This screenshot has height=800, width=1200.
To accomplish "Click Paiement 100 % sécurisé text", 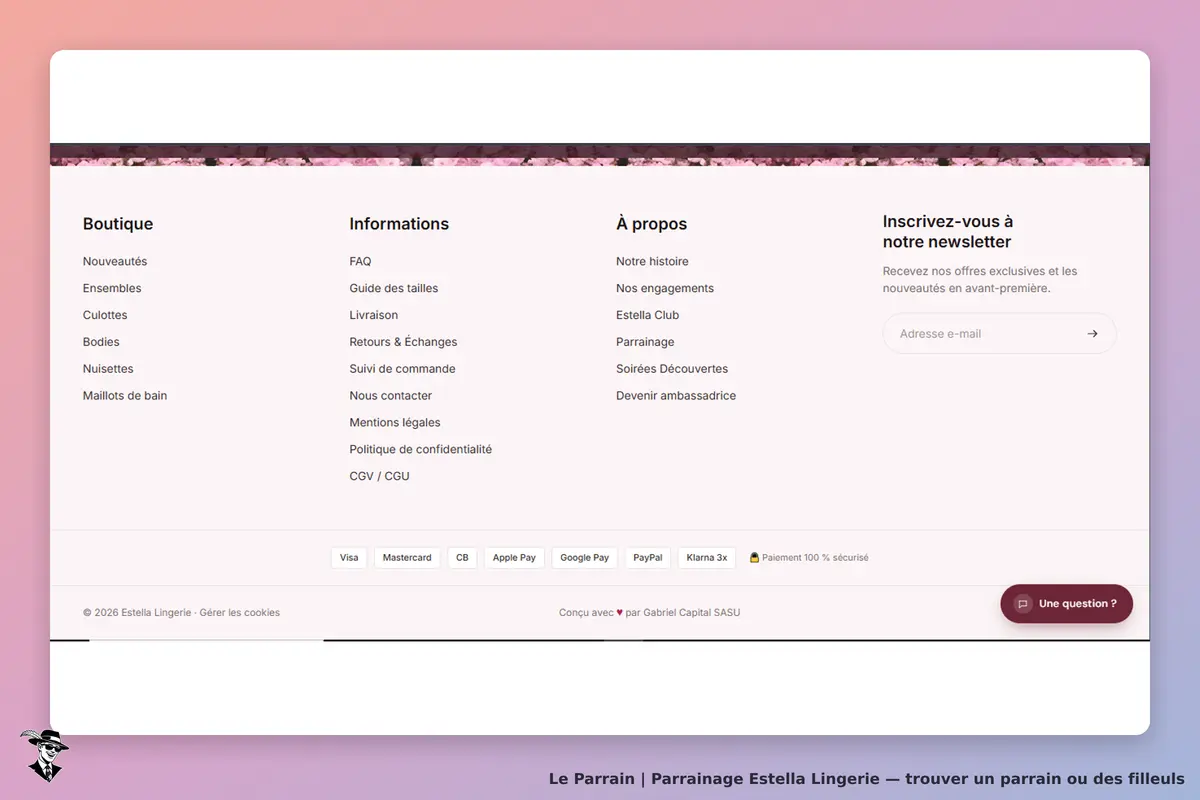I will (815, 558).
